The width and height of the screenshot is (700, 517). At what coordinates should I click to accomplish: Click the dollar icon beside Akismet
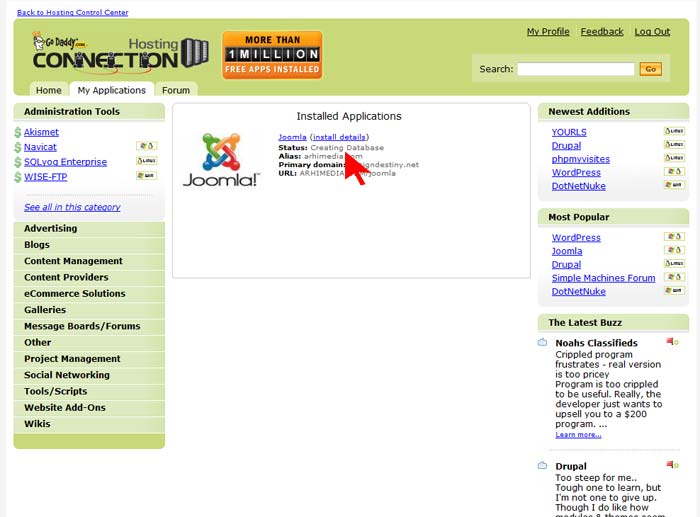click(18, 132)
